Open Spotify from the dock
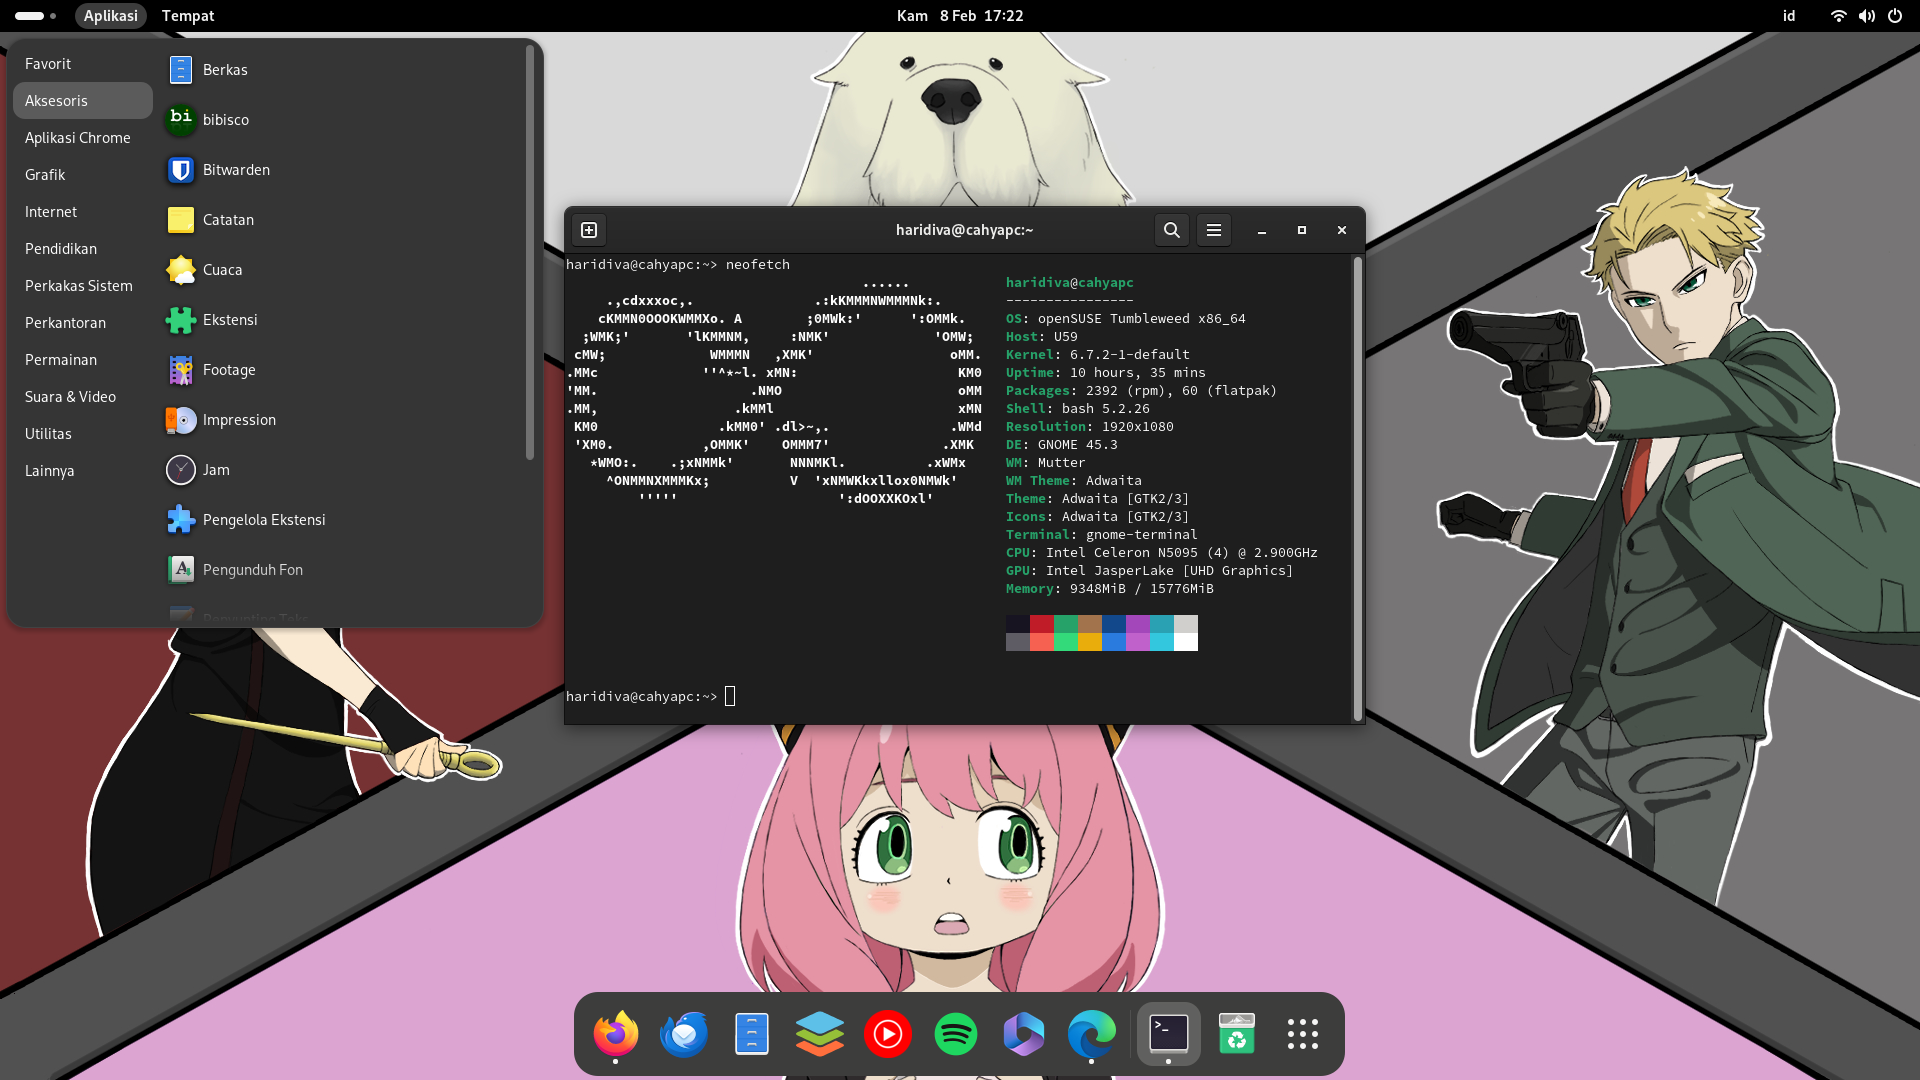Viewport: 1920px width, 1080px height. coord(956,1033)
